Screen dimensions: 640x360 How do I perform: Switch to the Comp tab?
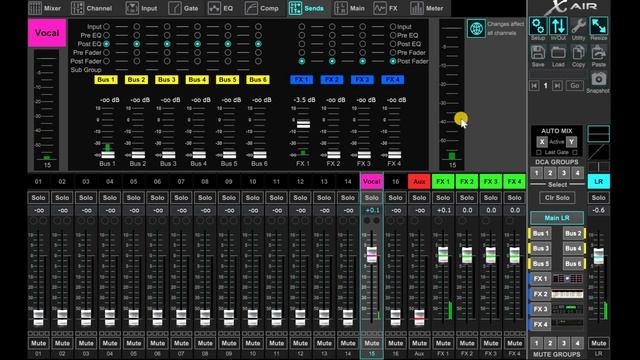point(262,8)
